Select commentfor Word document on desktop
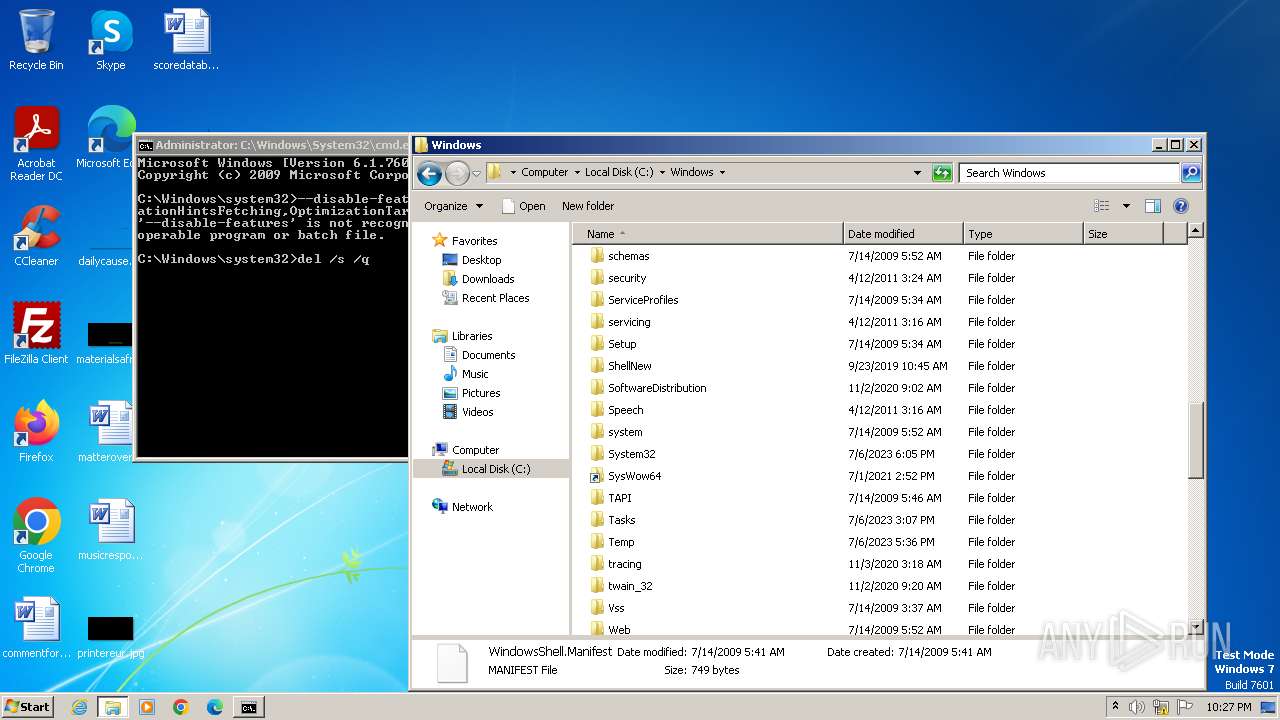The height and width of the screenshot is (720, 1280). point(37,627)
